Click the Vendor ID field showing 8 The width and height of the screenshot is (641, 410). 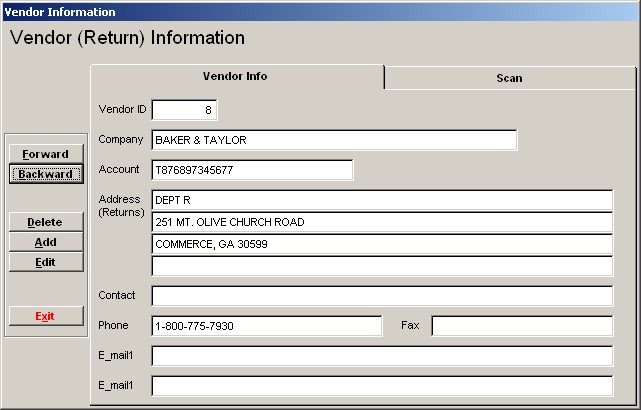pos(184,110)
